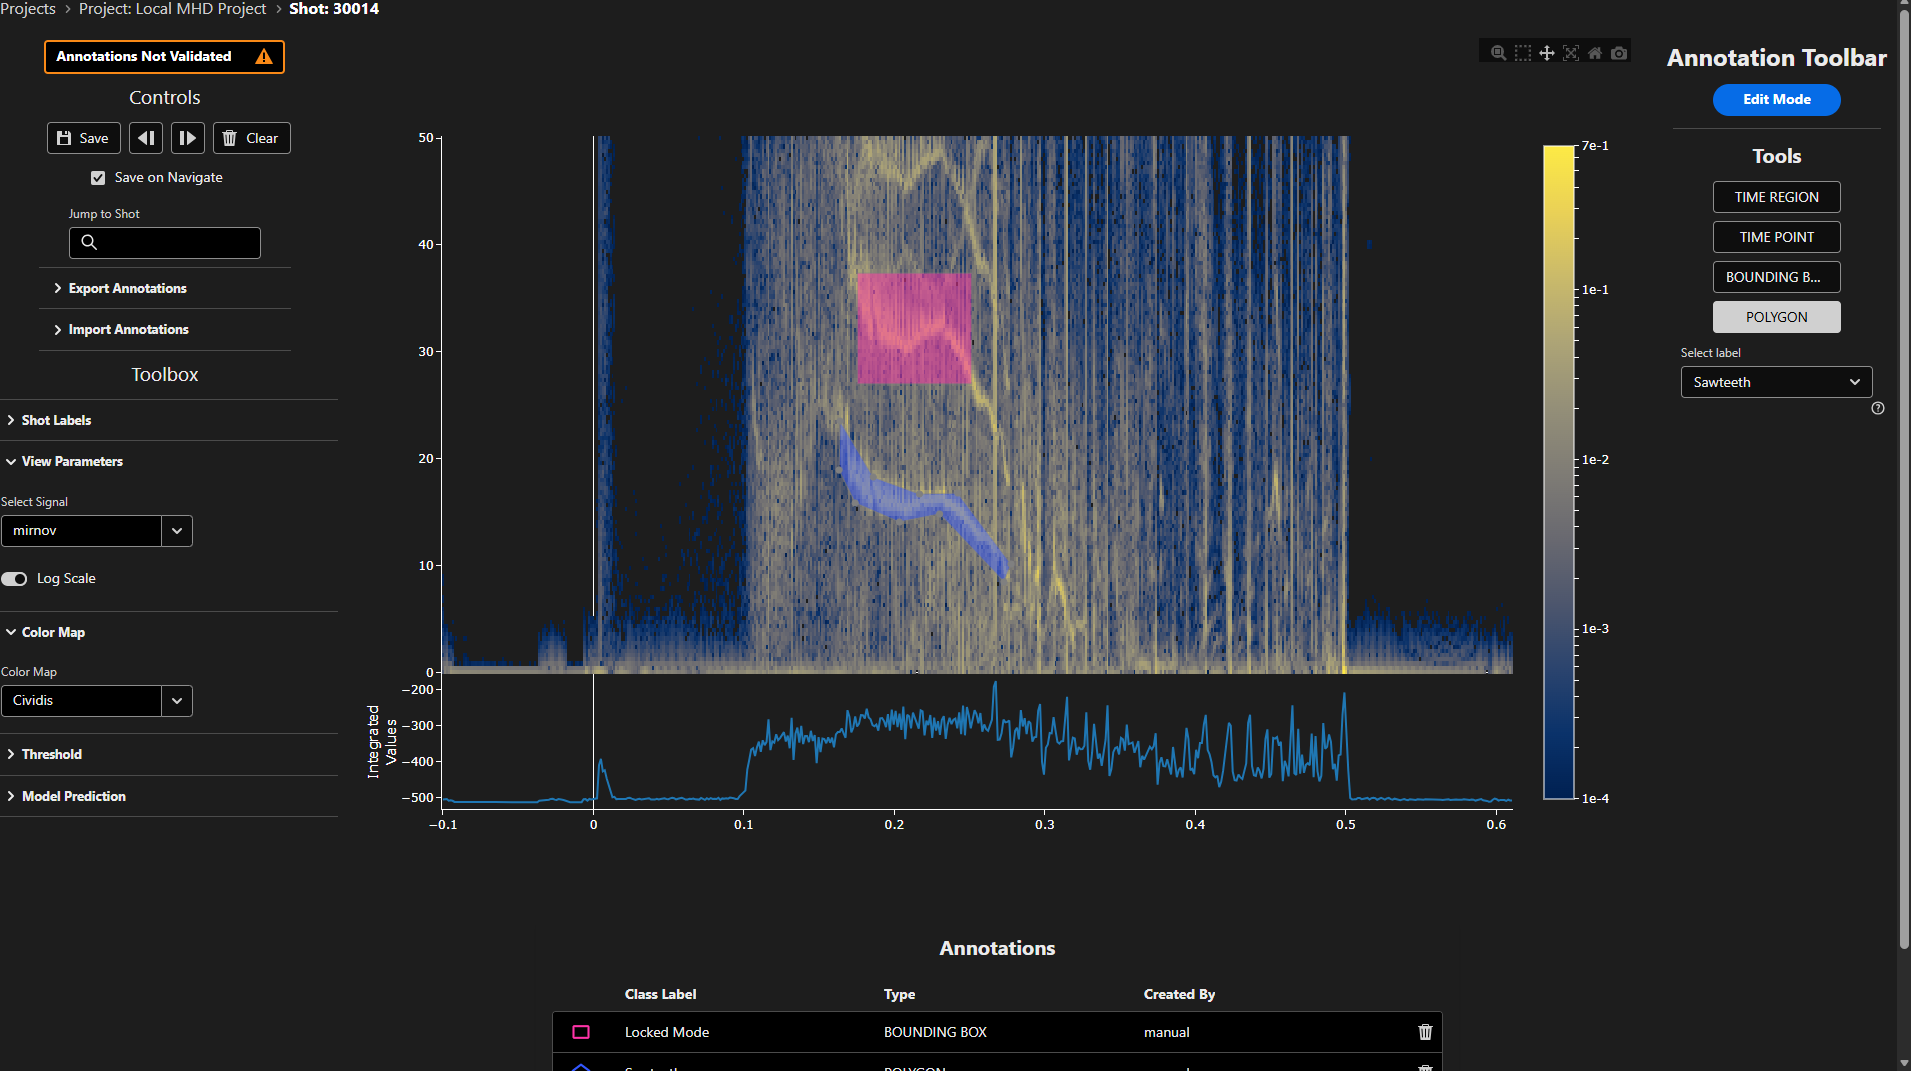Open the Sawteeth label dropdown
Image resolution: width=1911 pixels, height=1071 pixels.
(1776, 382)
